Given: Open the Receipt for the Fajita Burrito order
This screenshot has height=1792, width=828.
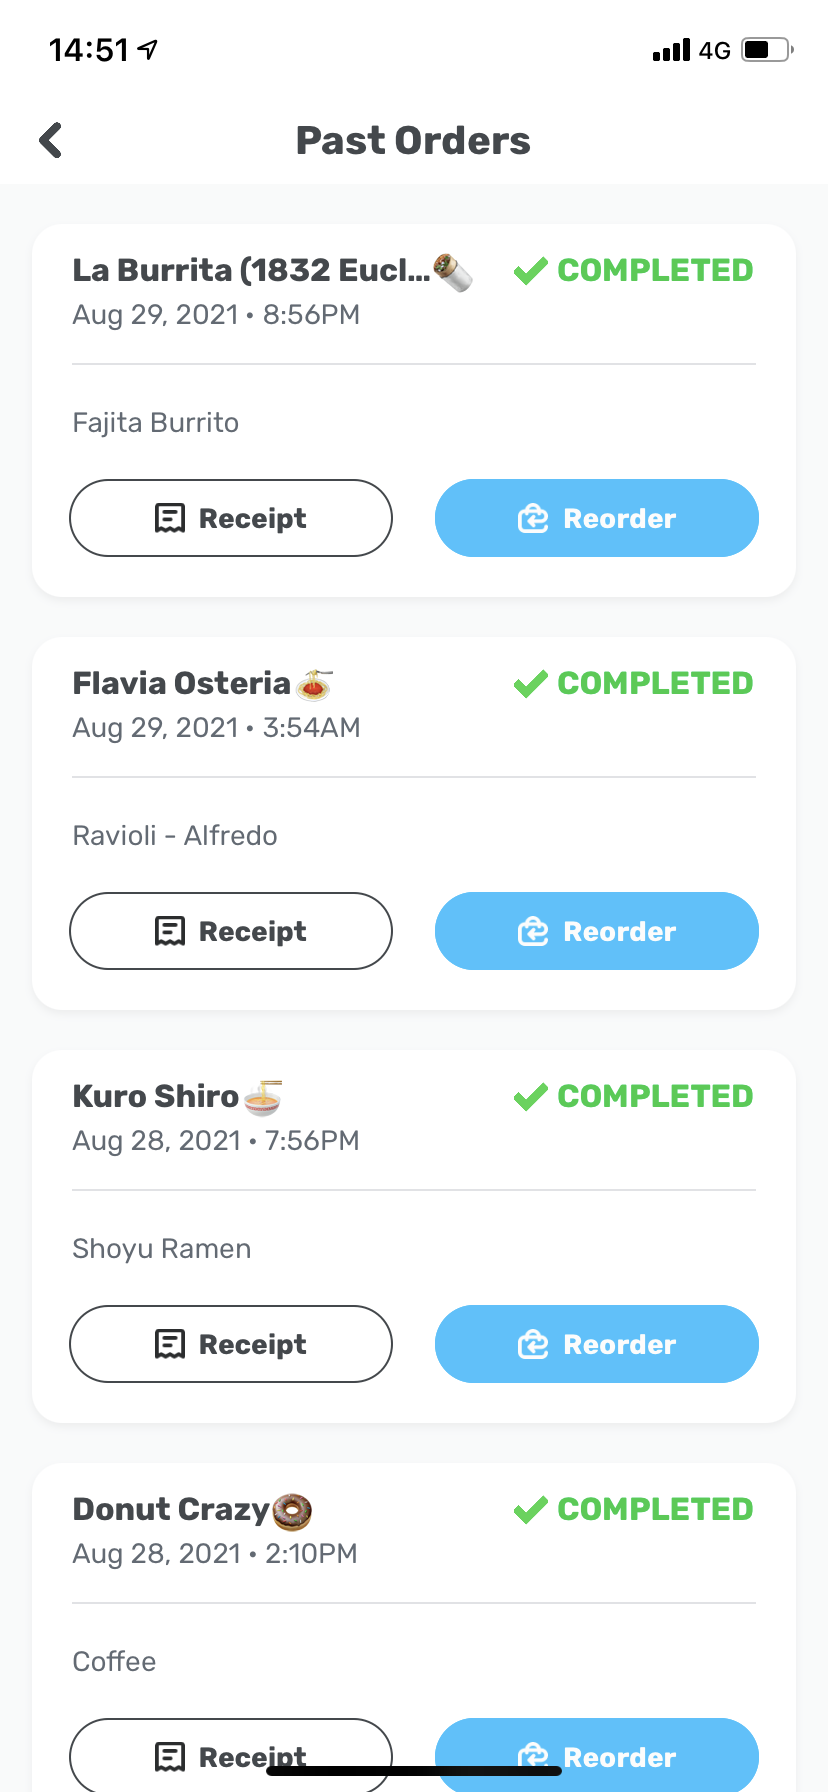Looking at the screenshot, I should point(230,518).
